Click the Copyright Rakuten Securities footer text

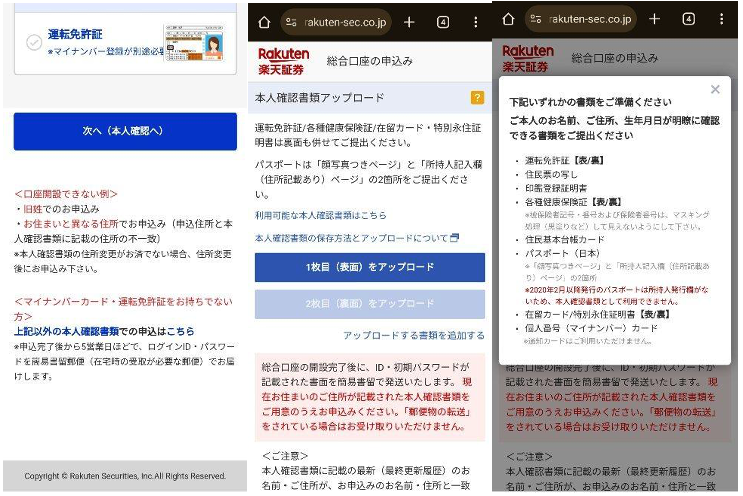click(125, 476)
